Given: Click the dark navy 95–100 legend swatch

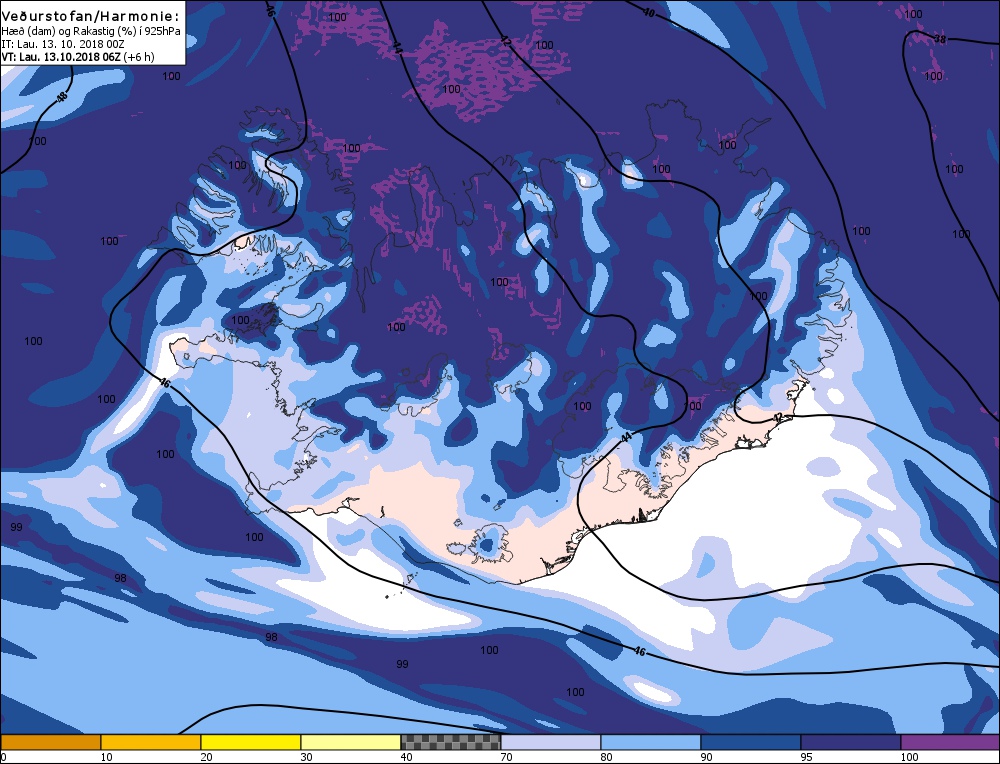Looking at the screenshot, I should coord(851,742).
